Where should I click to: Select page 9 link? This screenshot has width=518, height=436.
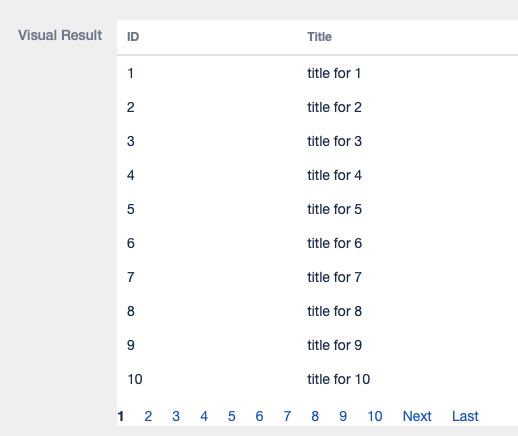(343, 416)
